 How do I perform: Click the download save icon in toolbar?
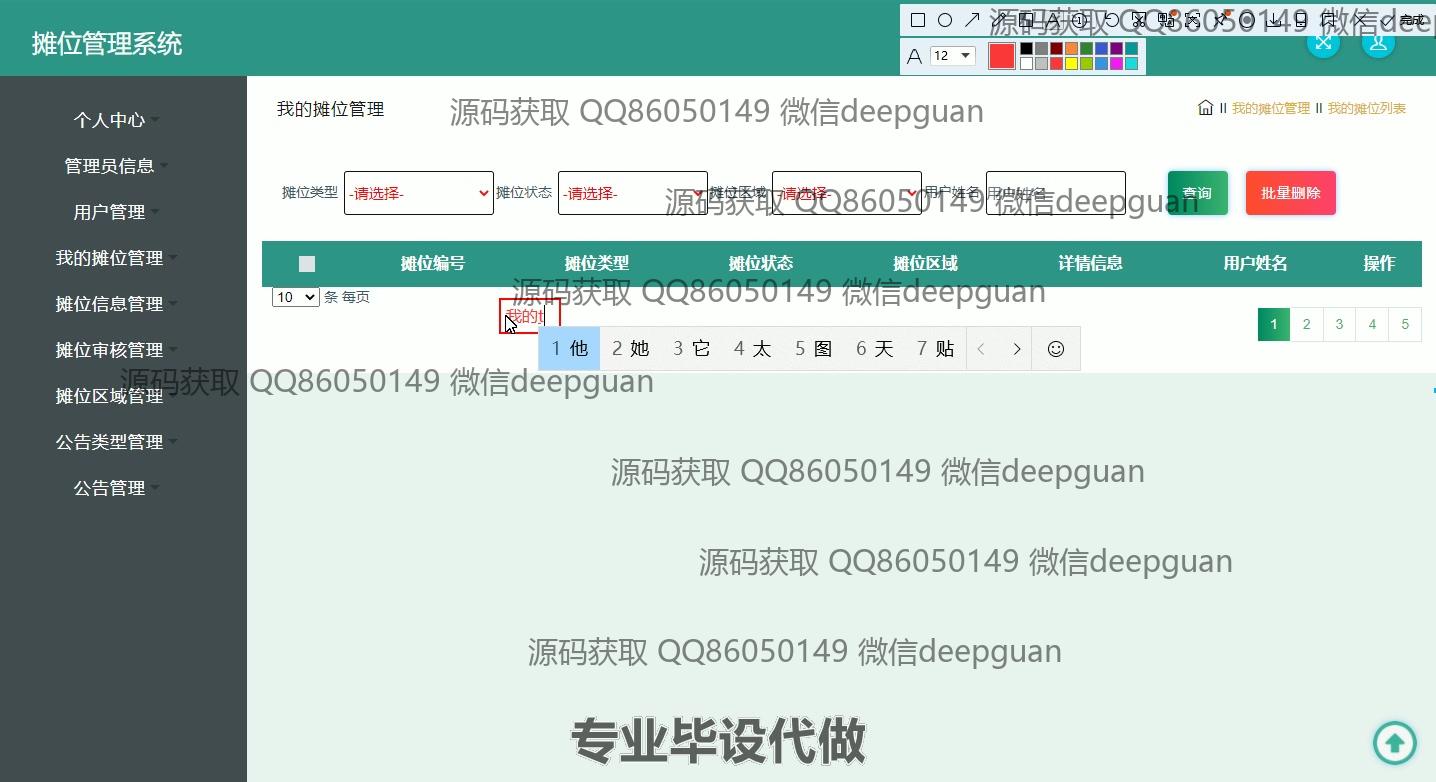pos(1274,20)
